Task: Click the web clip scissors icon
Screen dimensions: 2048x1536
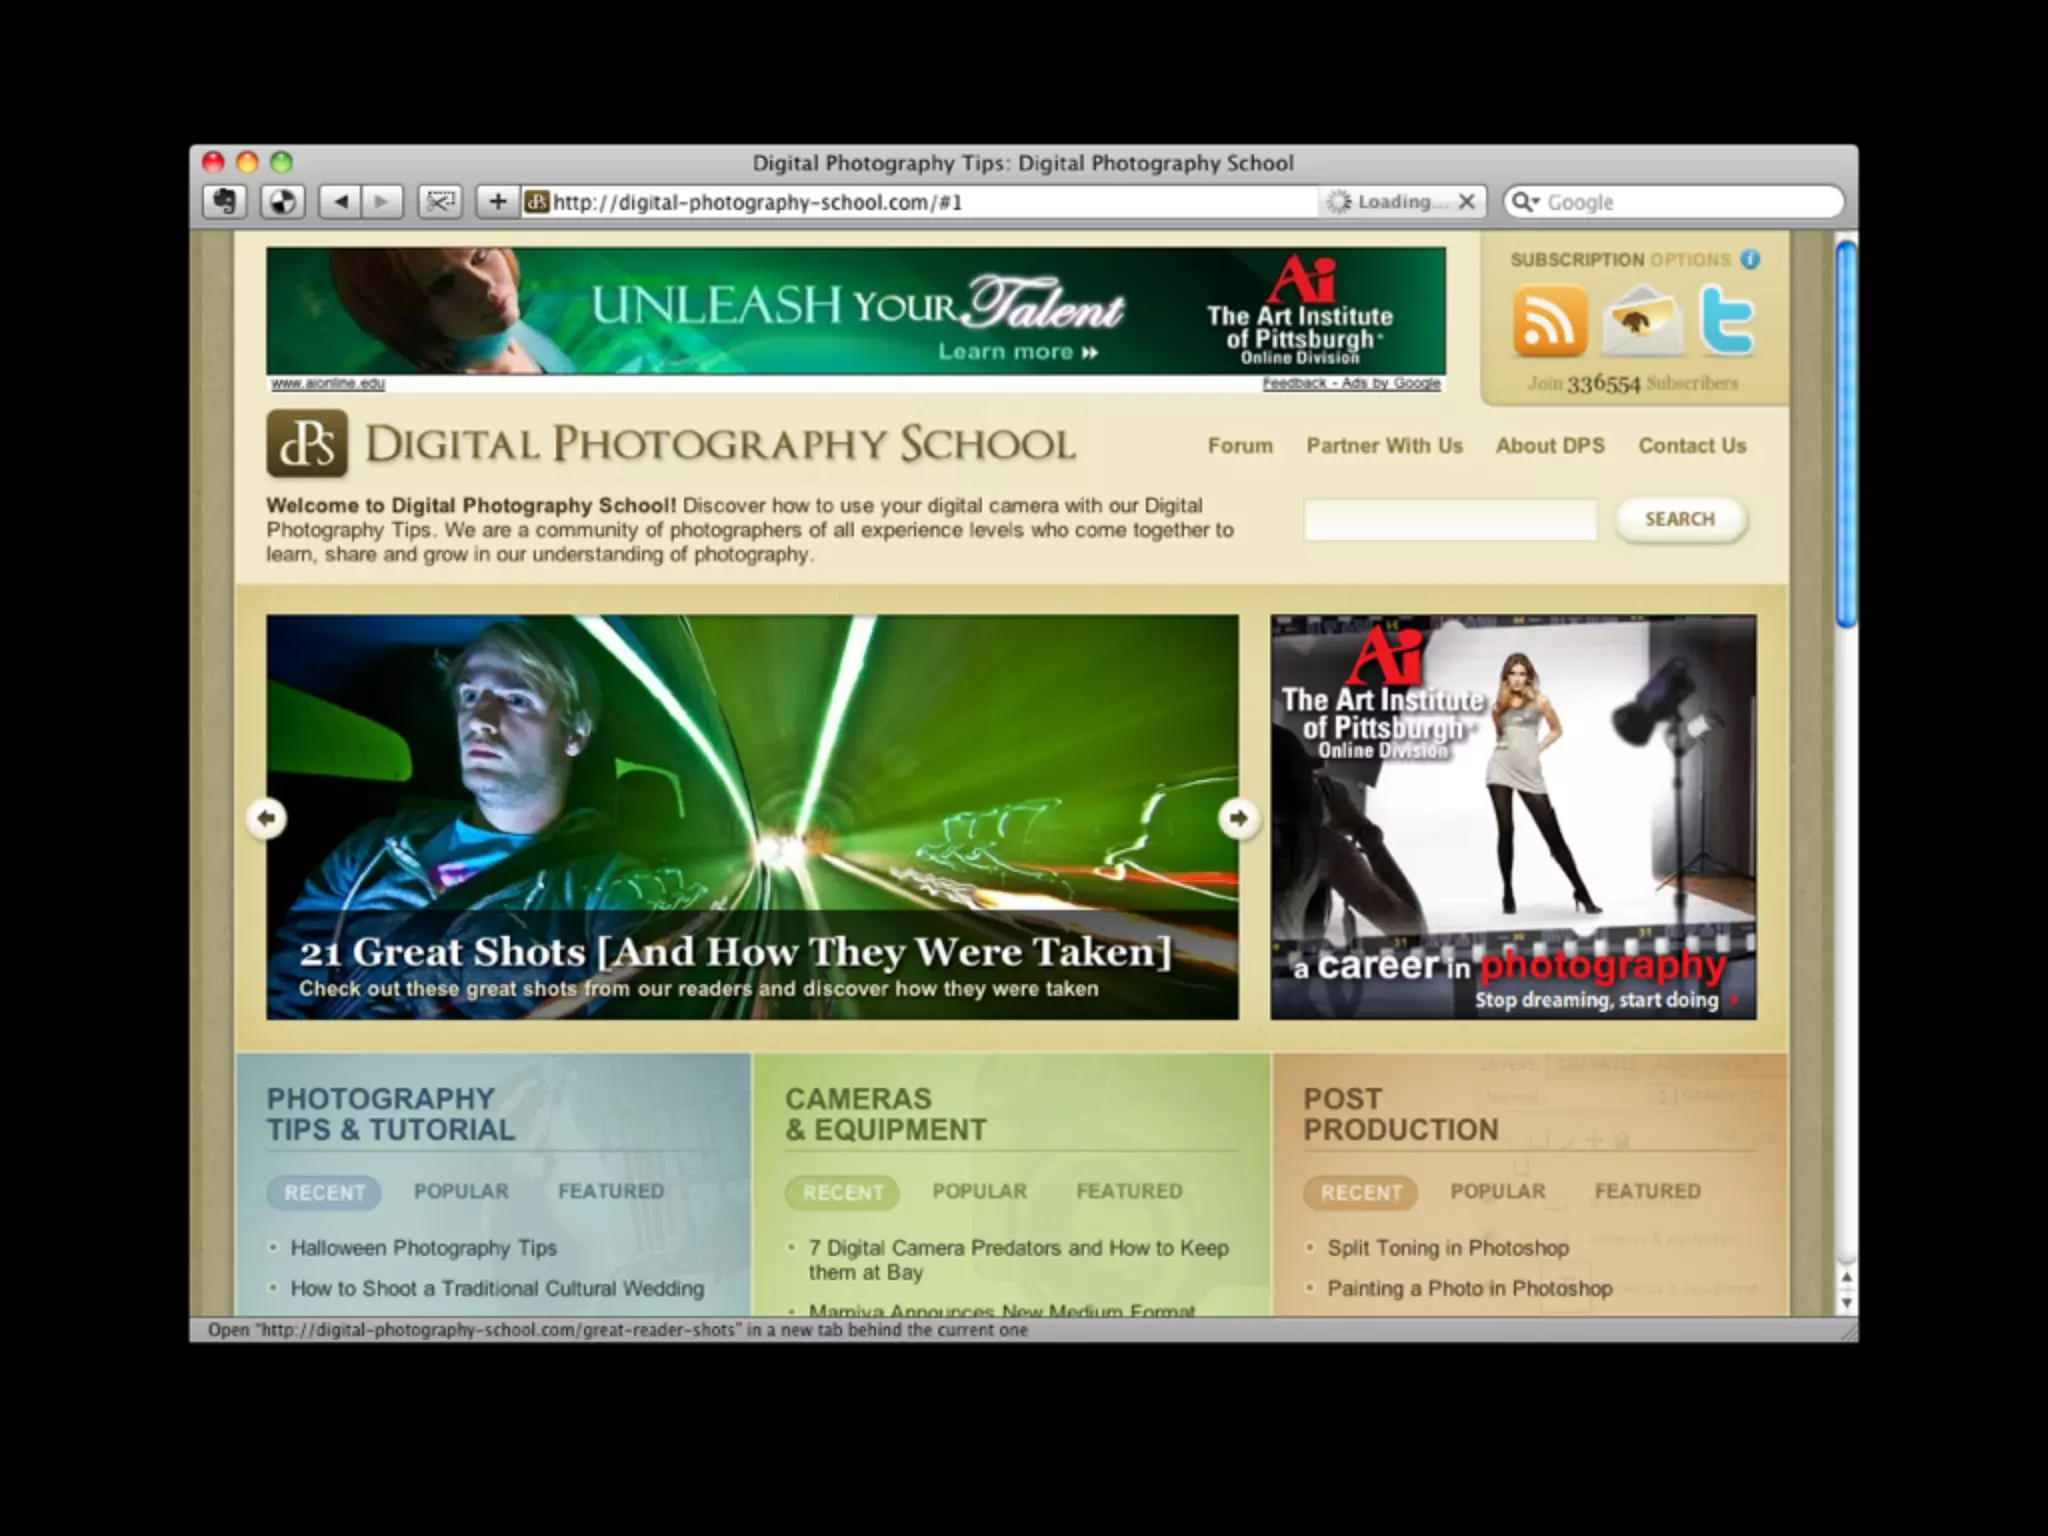Action: coord(440,202)
